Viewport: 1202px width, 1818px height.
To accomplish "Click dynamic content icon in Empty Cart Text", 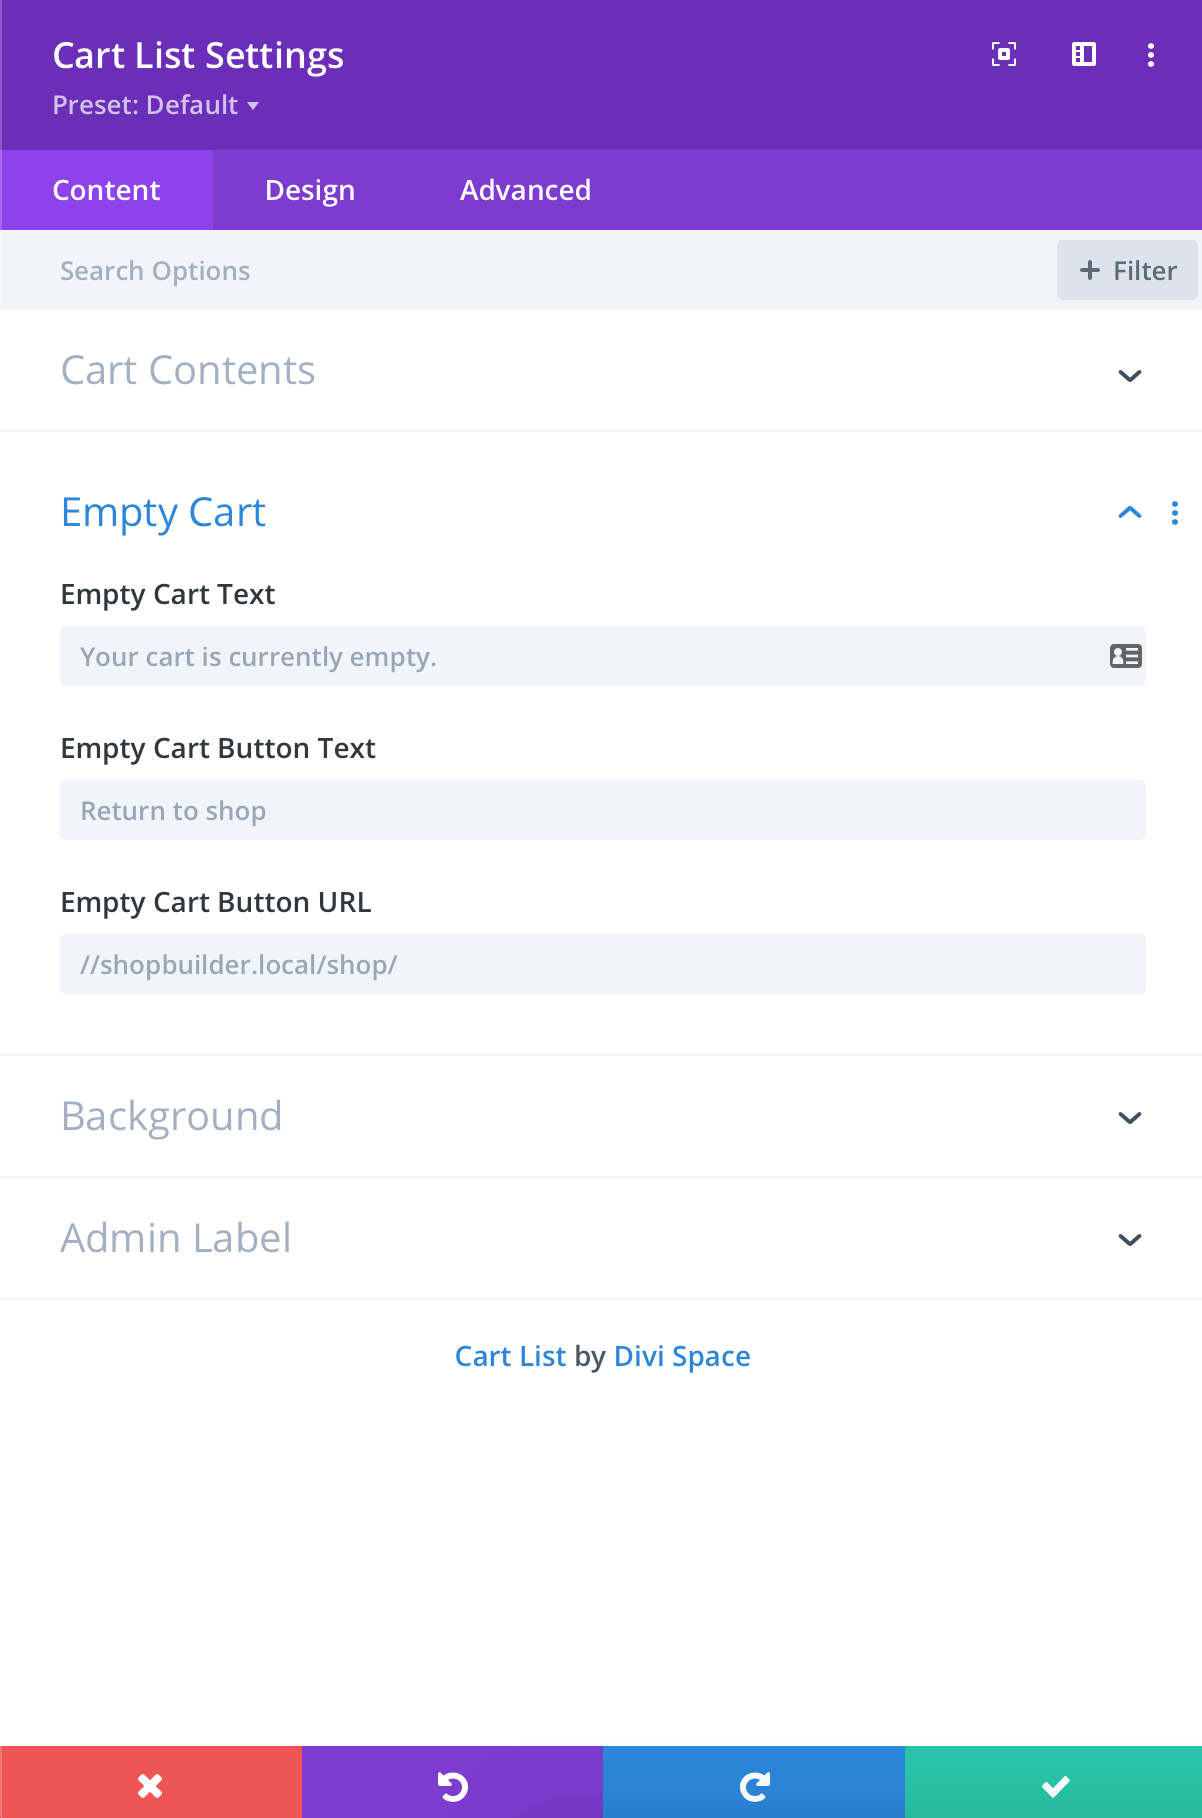I will pos(1126,656).
